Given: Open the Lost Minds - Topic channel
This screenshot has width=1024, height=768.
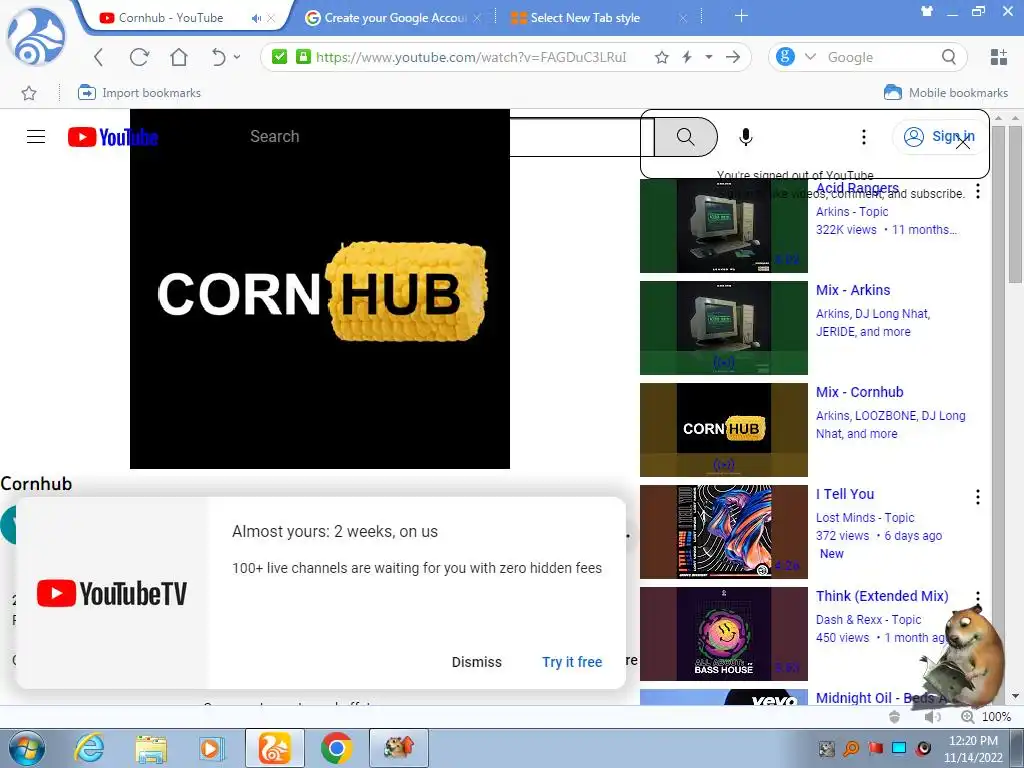Looking at the screenshot, I should pyautogui.click(x=865, y=517).
